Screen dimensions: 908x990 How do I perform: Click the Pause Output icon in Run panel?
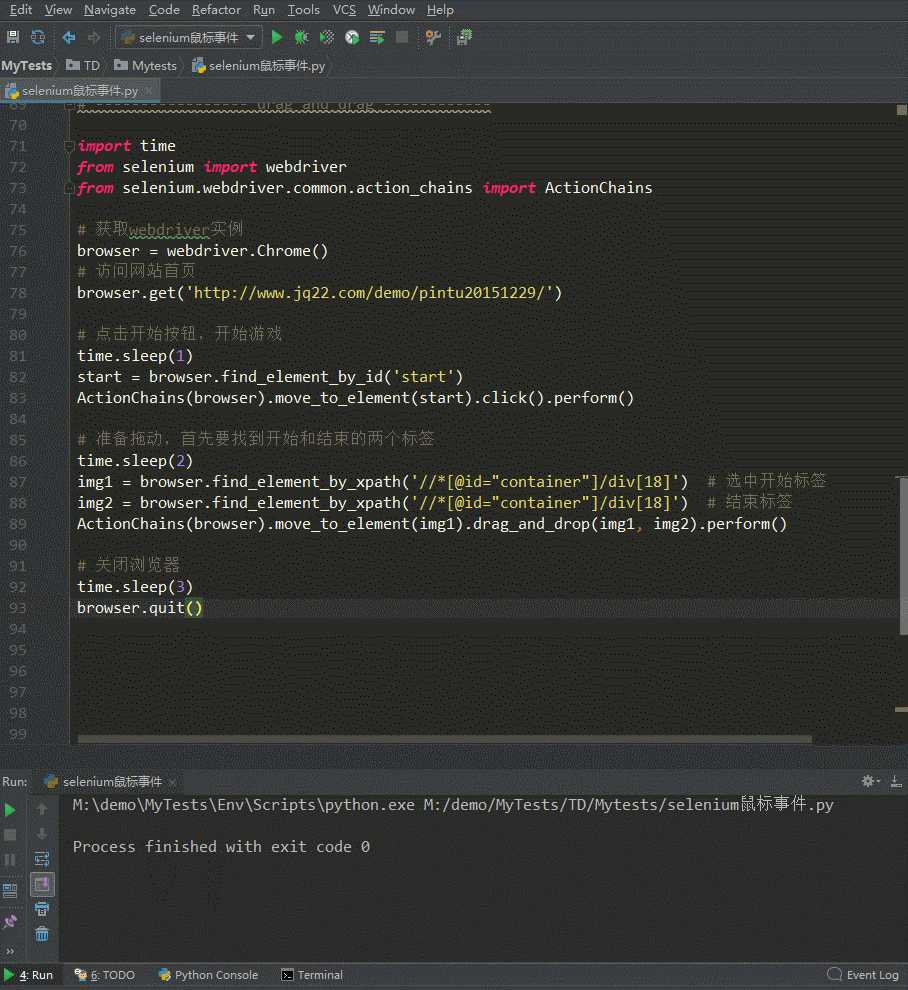point(10,860)
